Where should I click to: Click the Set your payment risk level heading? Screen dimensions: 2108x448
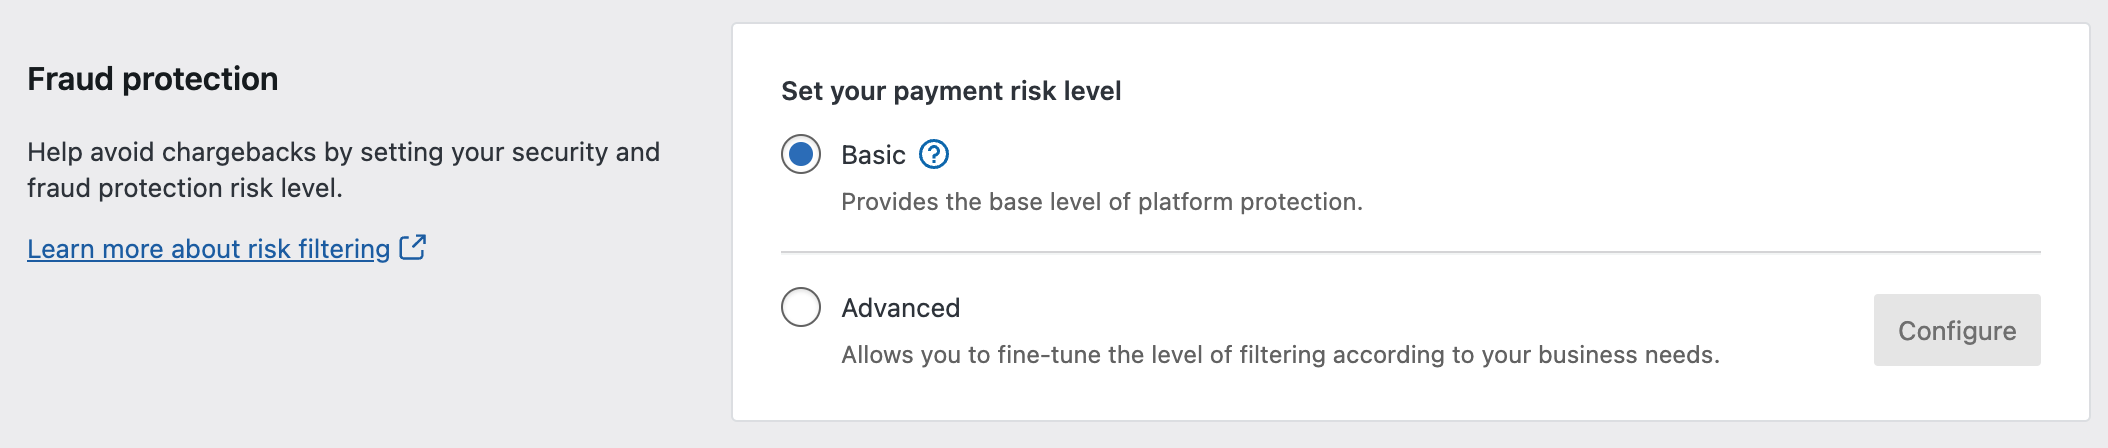coord(950,91)
